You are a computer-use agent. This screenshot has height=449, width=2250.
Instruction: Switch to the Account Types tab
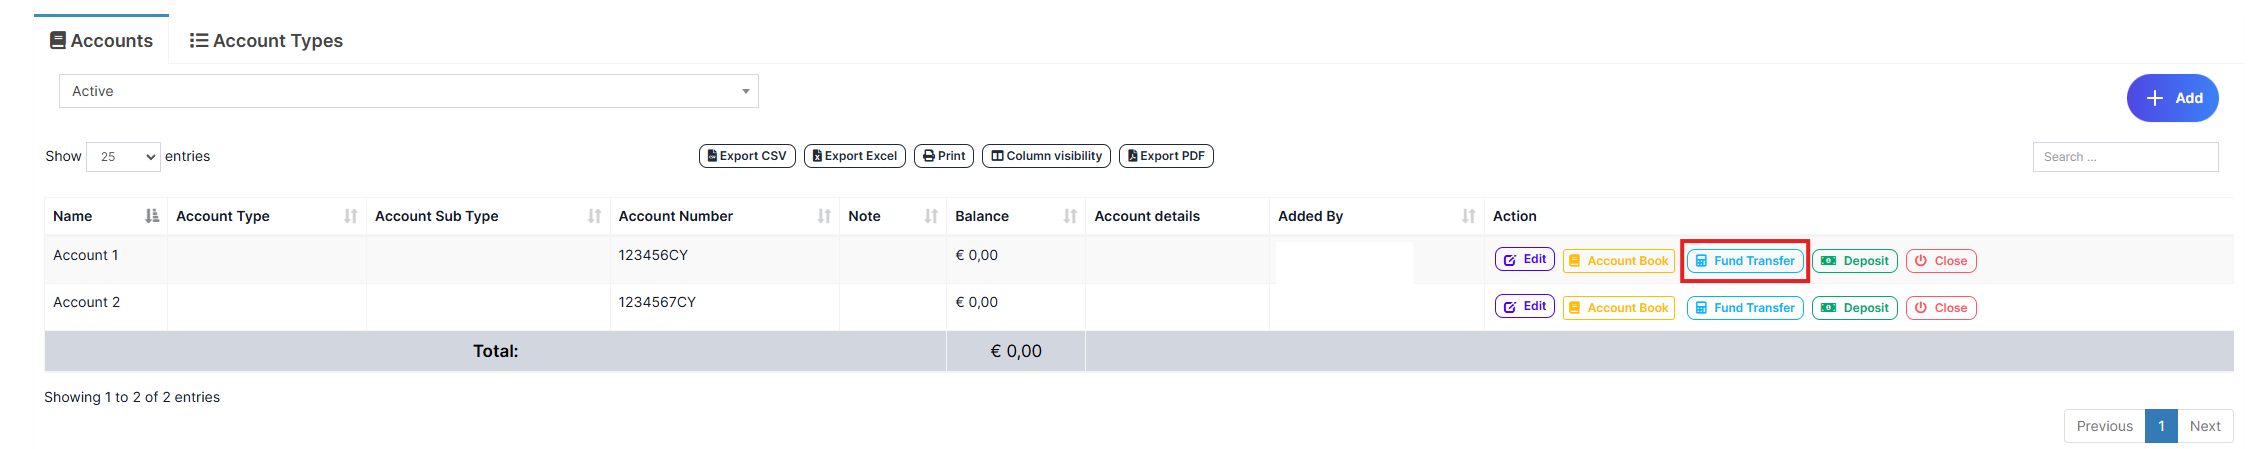coord(266,41)
